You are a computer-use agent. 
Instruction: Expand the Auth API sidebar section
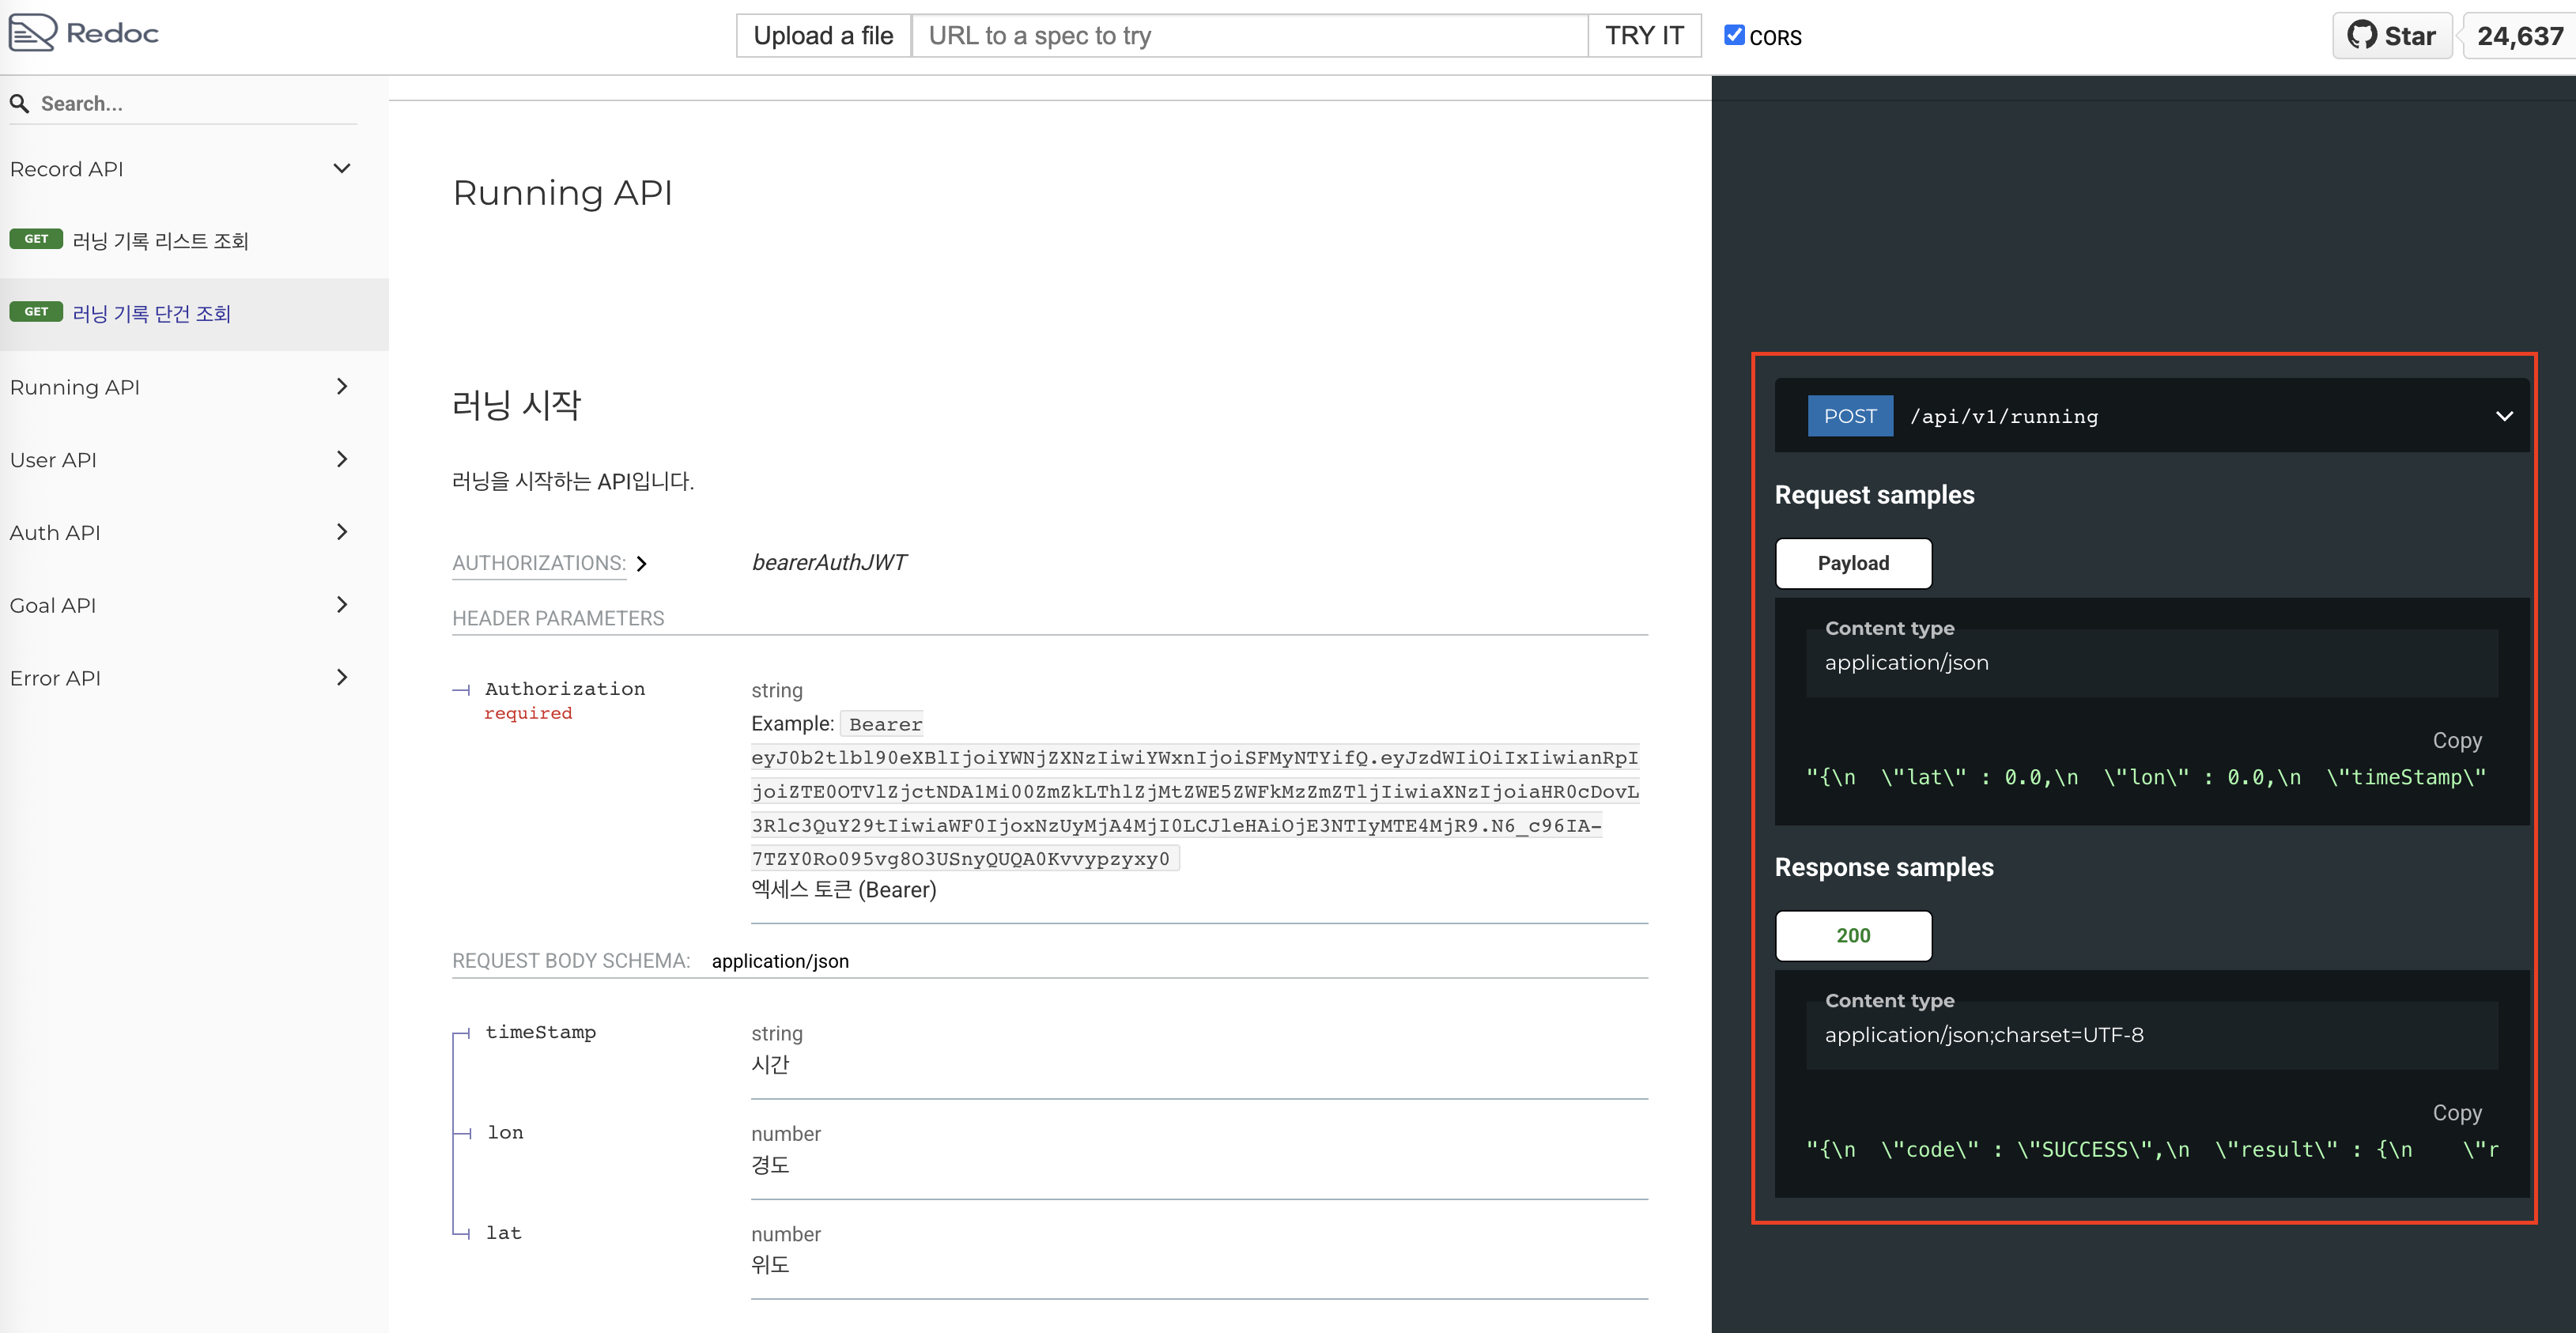pos(194,532)
